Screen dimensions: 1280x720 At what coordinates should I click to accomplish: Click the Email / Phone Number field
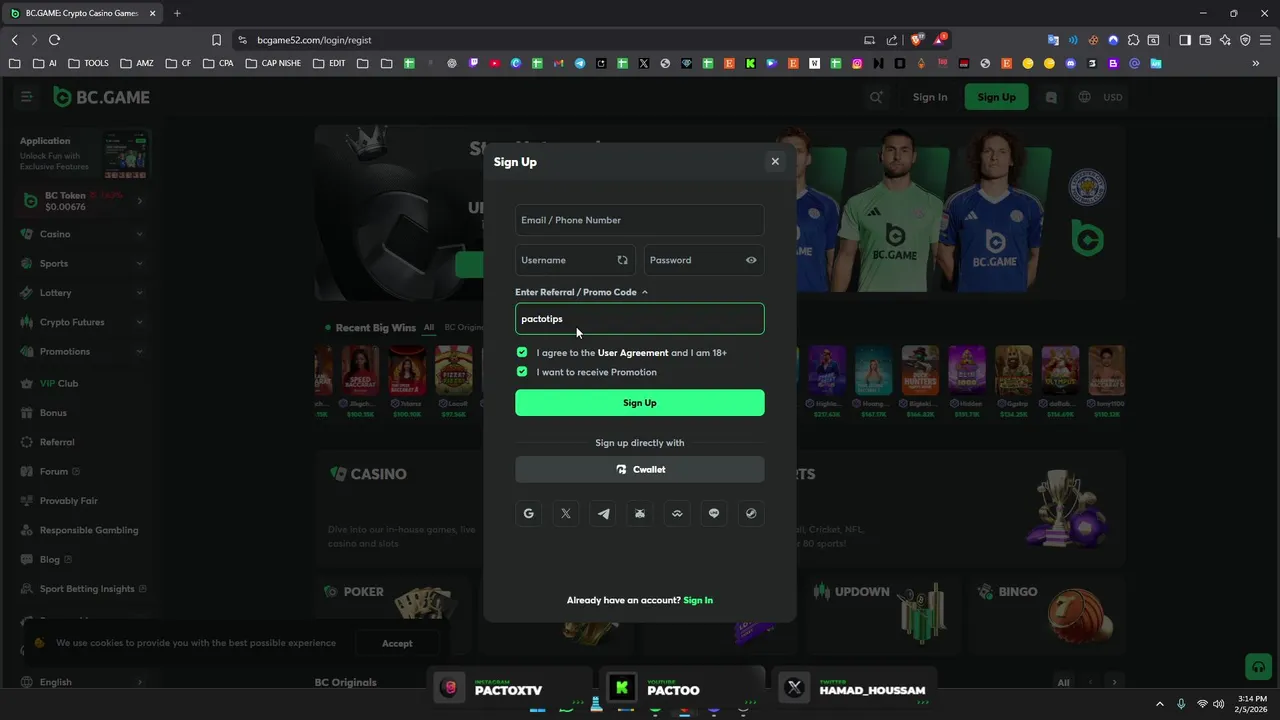[x=640, y=220]
